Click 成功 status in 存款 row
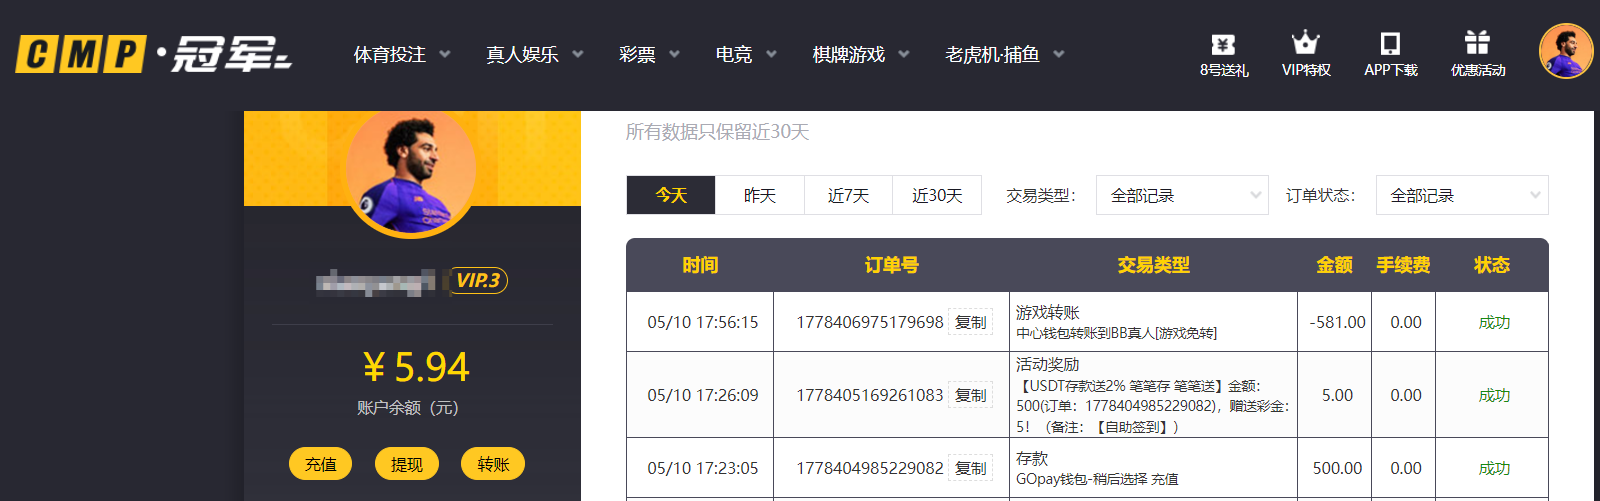 pos(1494,468)
